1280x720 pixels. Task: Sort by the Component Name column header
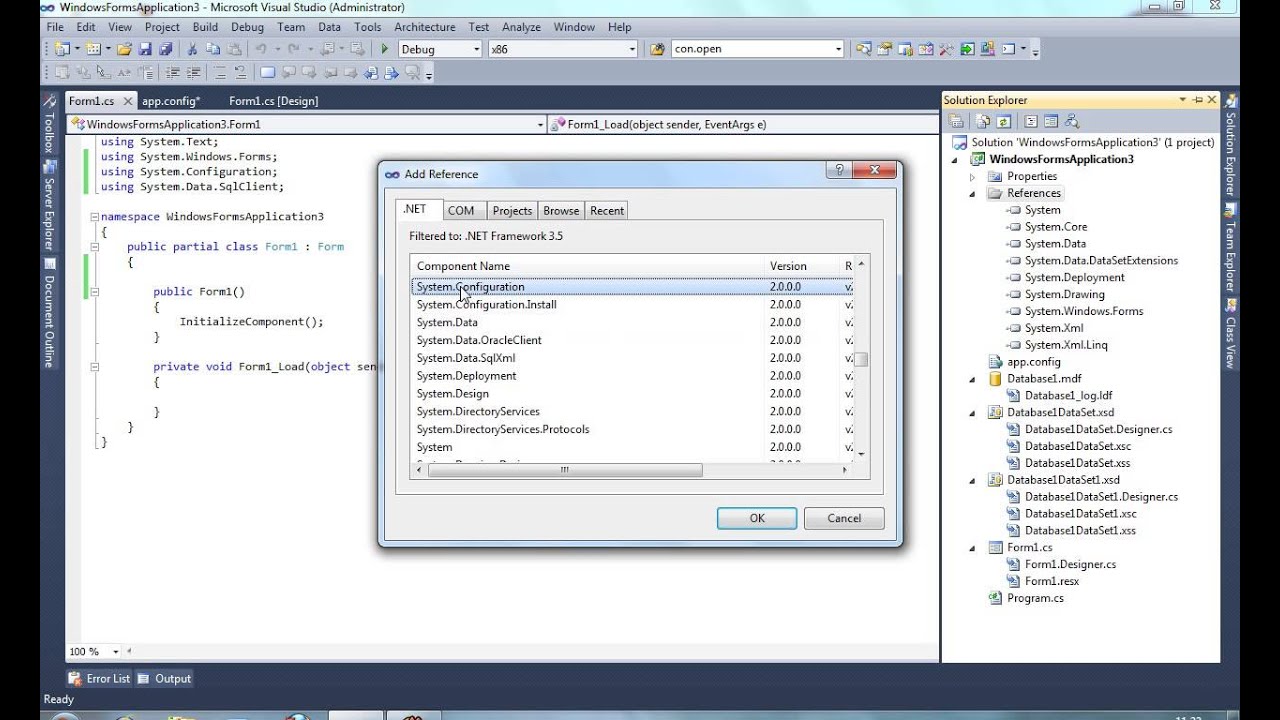coord(586,266)
